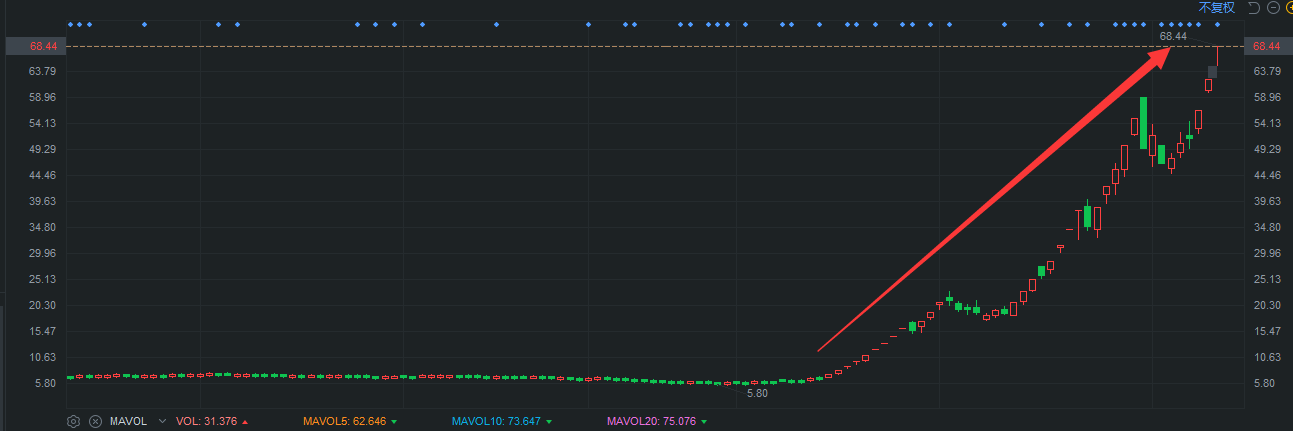1293x431 pixels.
Task: Select the tallest green candlestick
Action: tap(1143, 123)
